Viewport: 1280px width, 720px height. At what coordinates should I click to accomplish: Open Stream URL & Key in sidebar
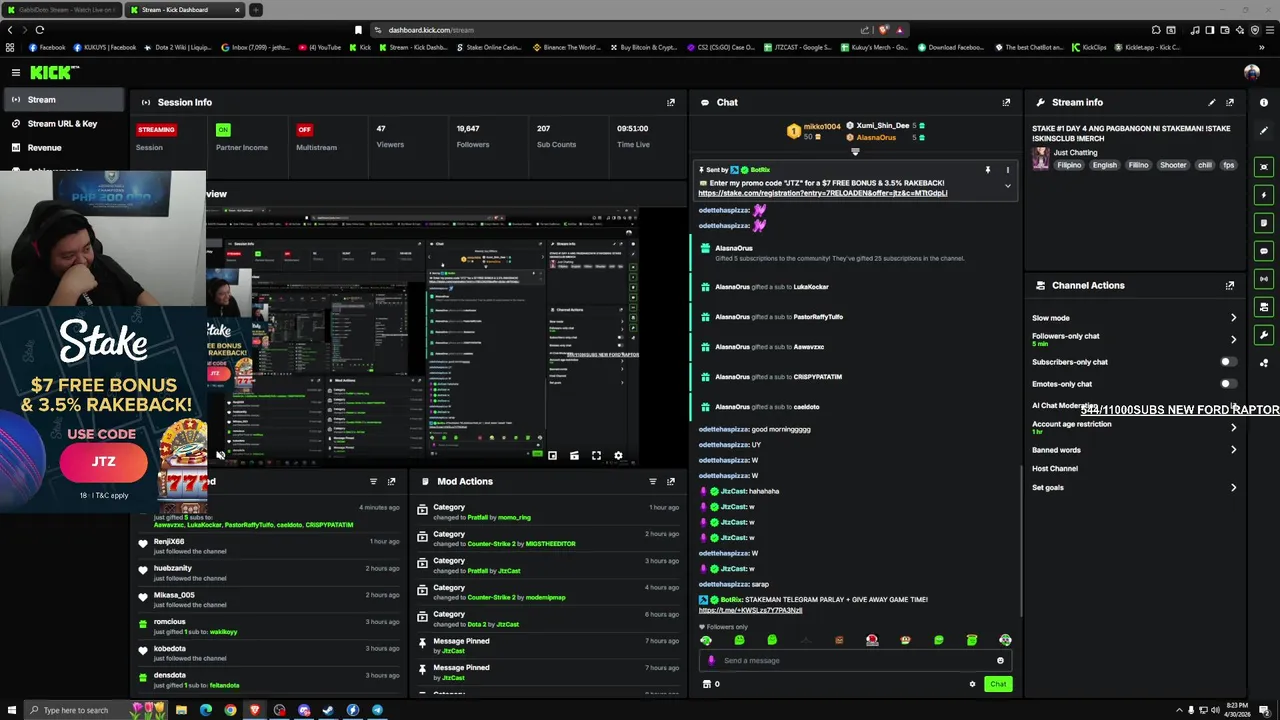(62, 124)
